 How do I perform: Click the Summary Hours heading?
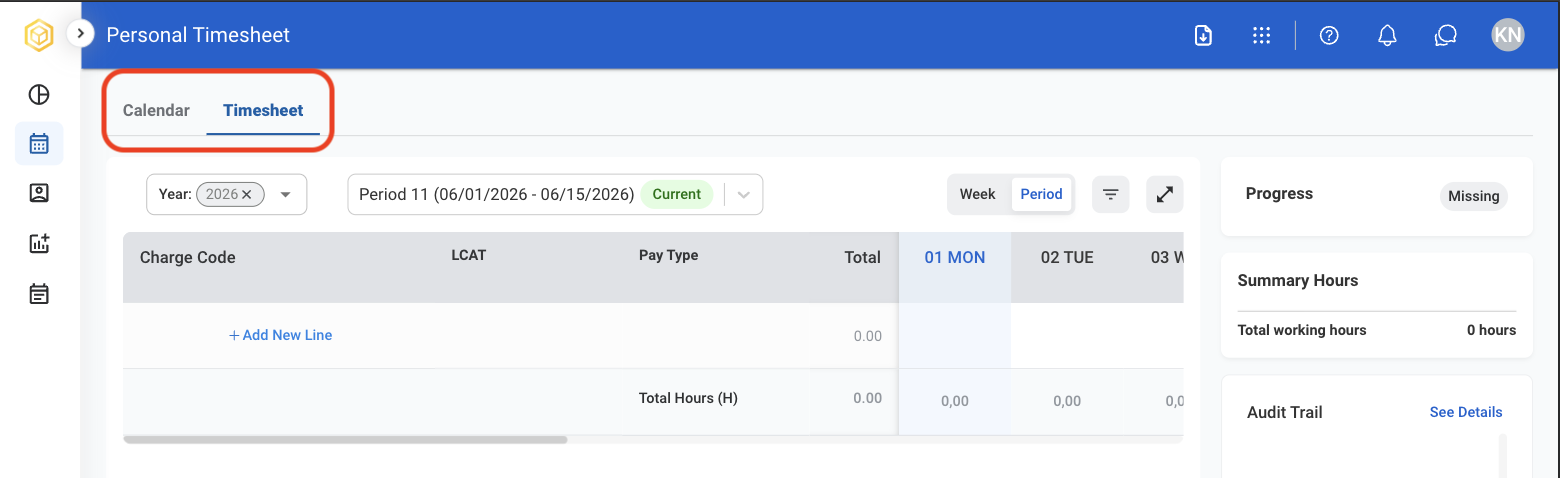point(1298,281)
